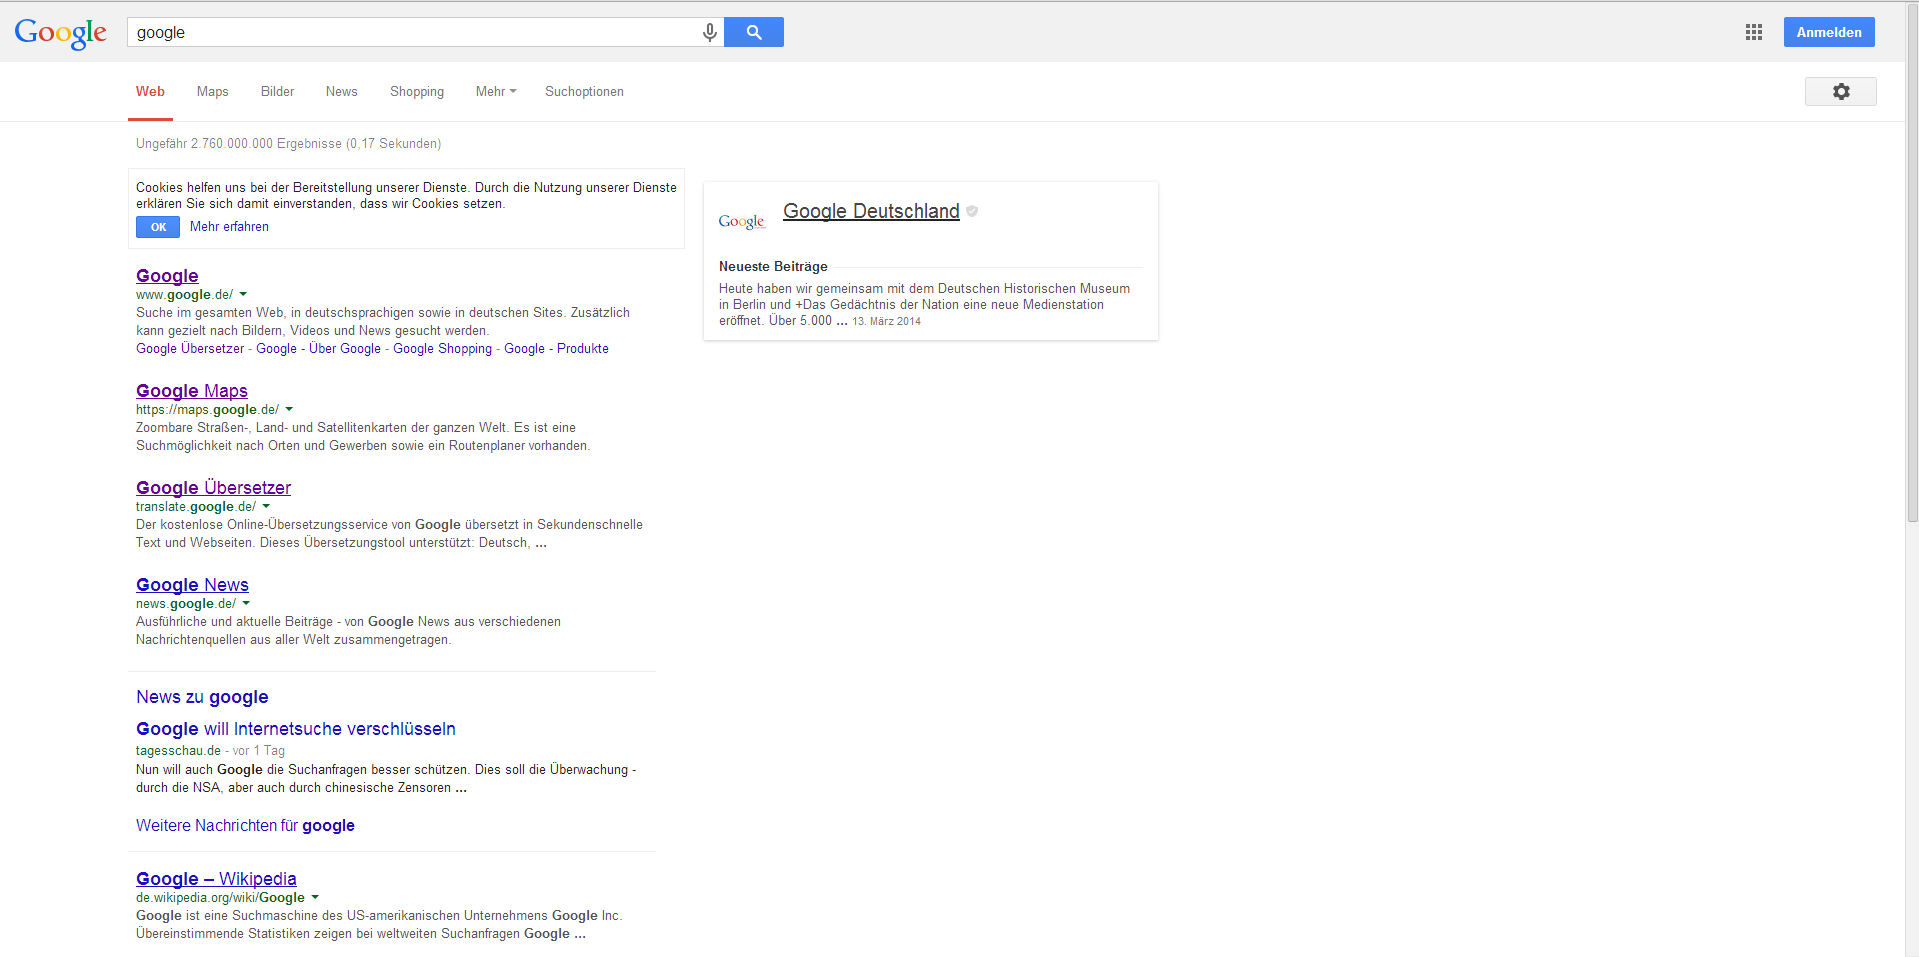Expand the arrow next to www.google.de/
The width and height of the screenshot is (1919, 957).
coord(243,295)
